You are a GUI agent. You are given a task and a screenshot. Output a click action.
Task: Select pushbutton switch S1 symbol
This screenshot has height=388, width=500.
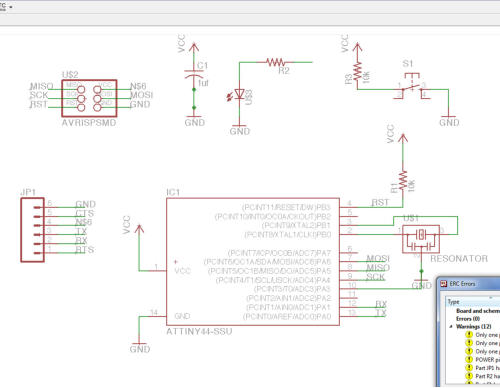click(x=411, y=87)
